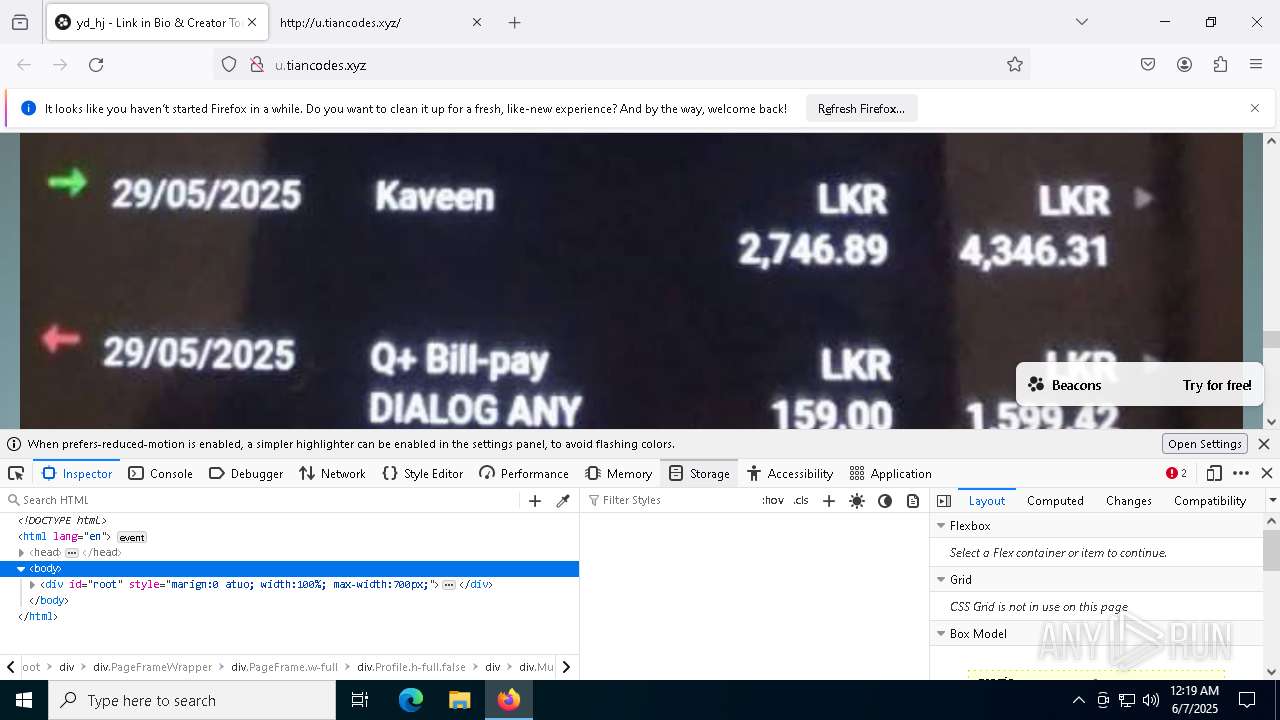Image resolution: width=1280 pixels, height=720 pixels.
Task: Toggle light color scheme simulation
Action: pos(857,501)
